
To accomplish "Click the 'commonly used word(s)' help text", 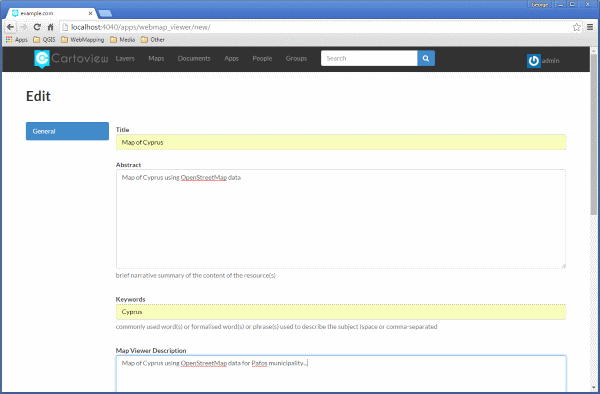I will [276, 327].
